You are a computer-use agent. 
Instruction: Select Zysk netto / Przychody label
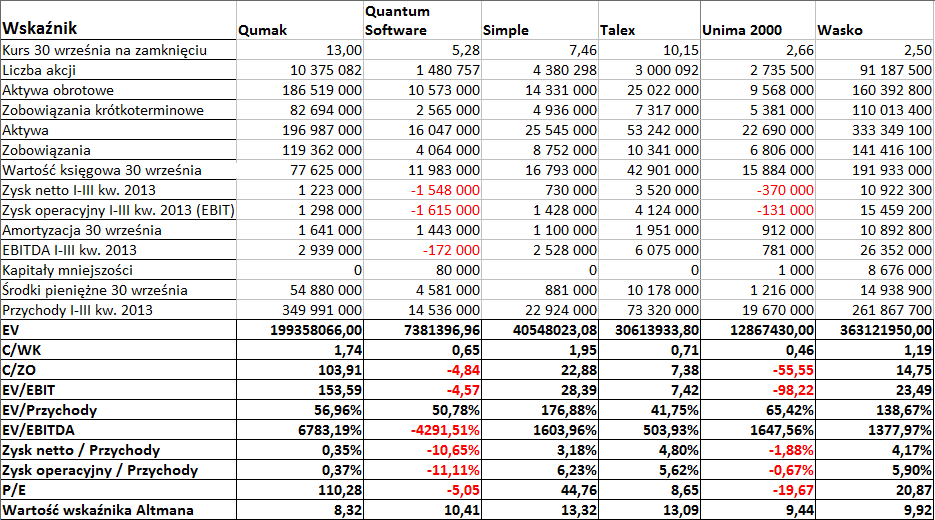pos(81,450)
